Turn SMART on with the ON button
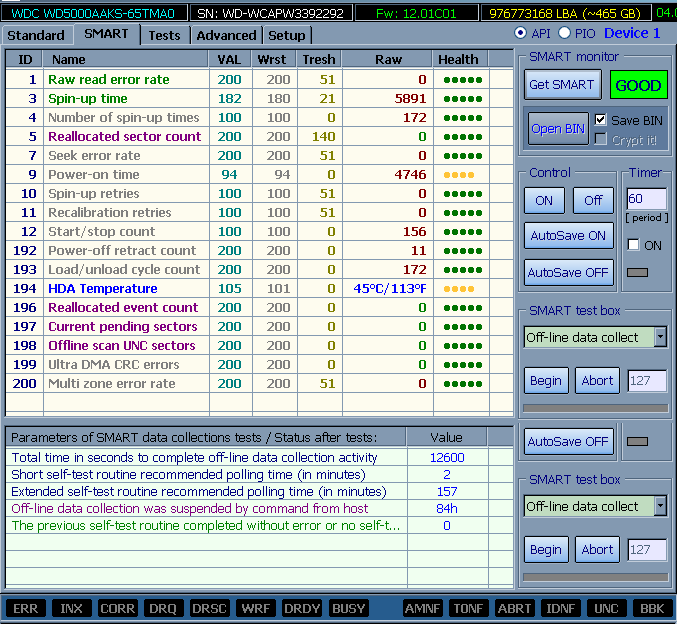The image size is (677, 625). coord(544,200)
